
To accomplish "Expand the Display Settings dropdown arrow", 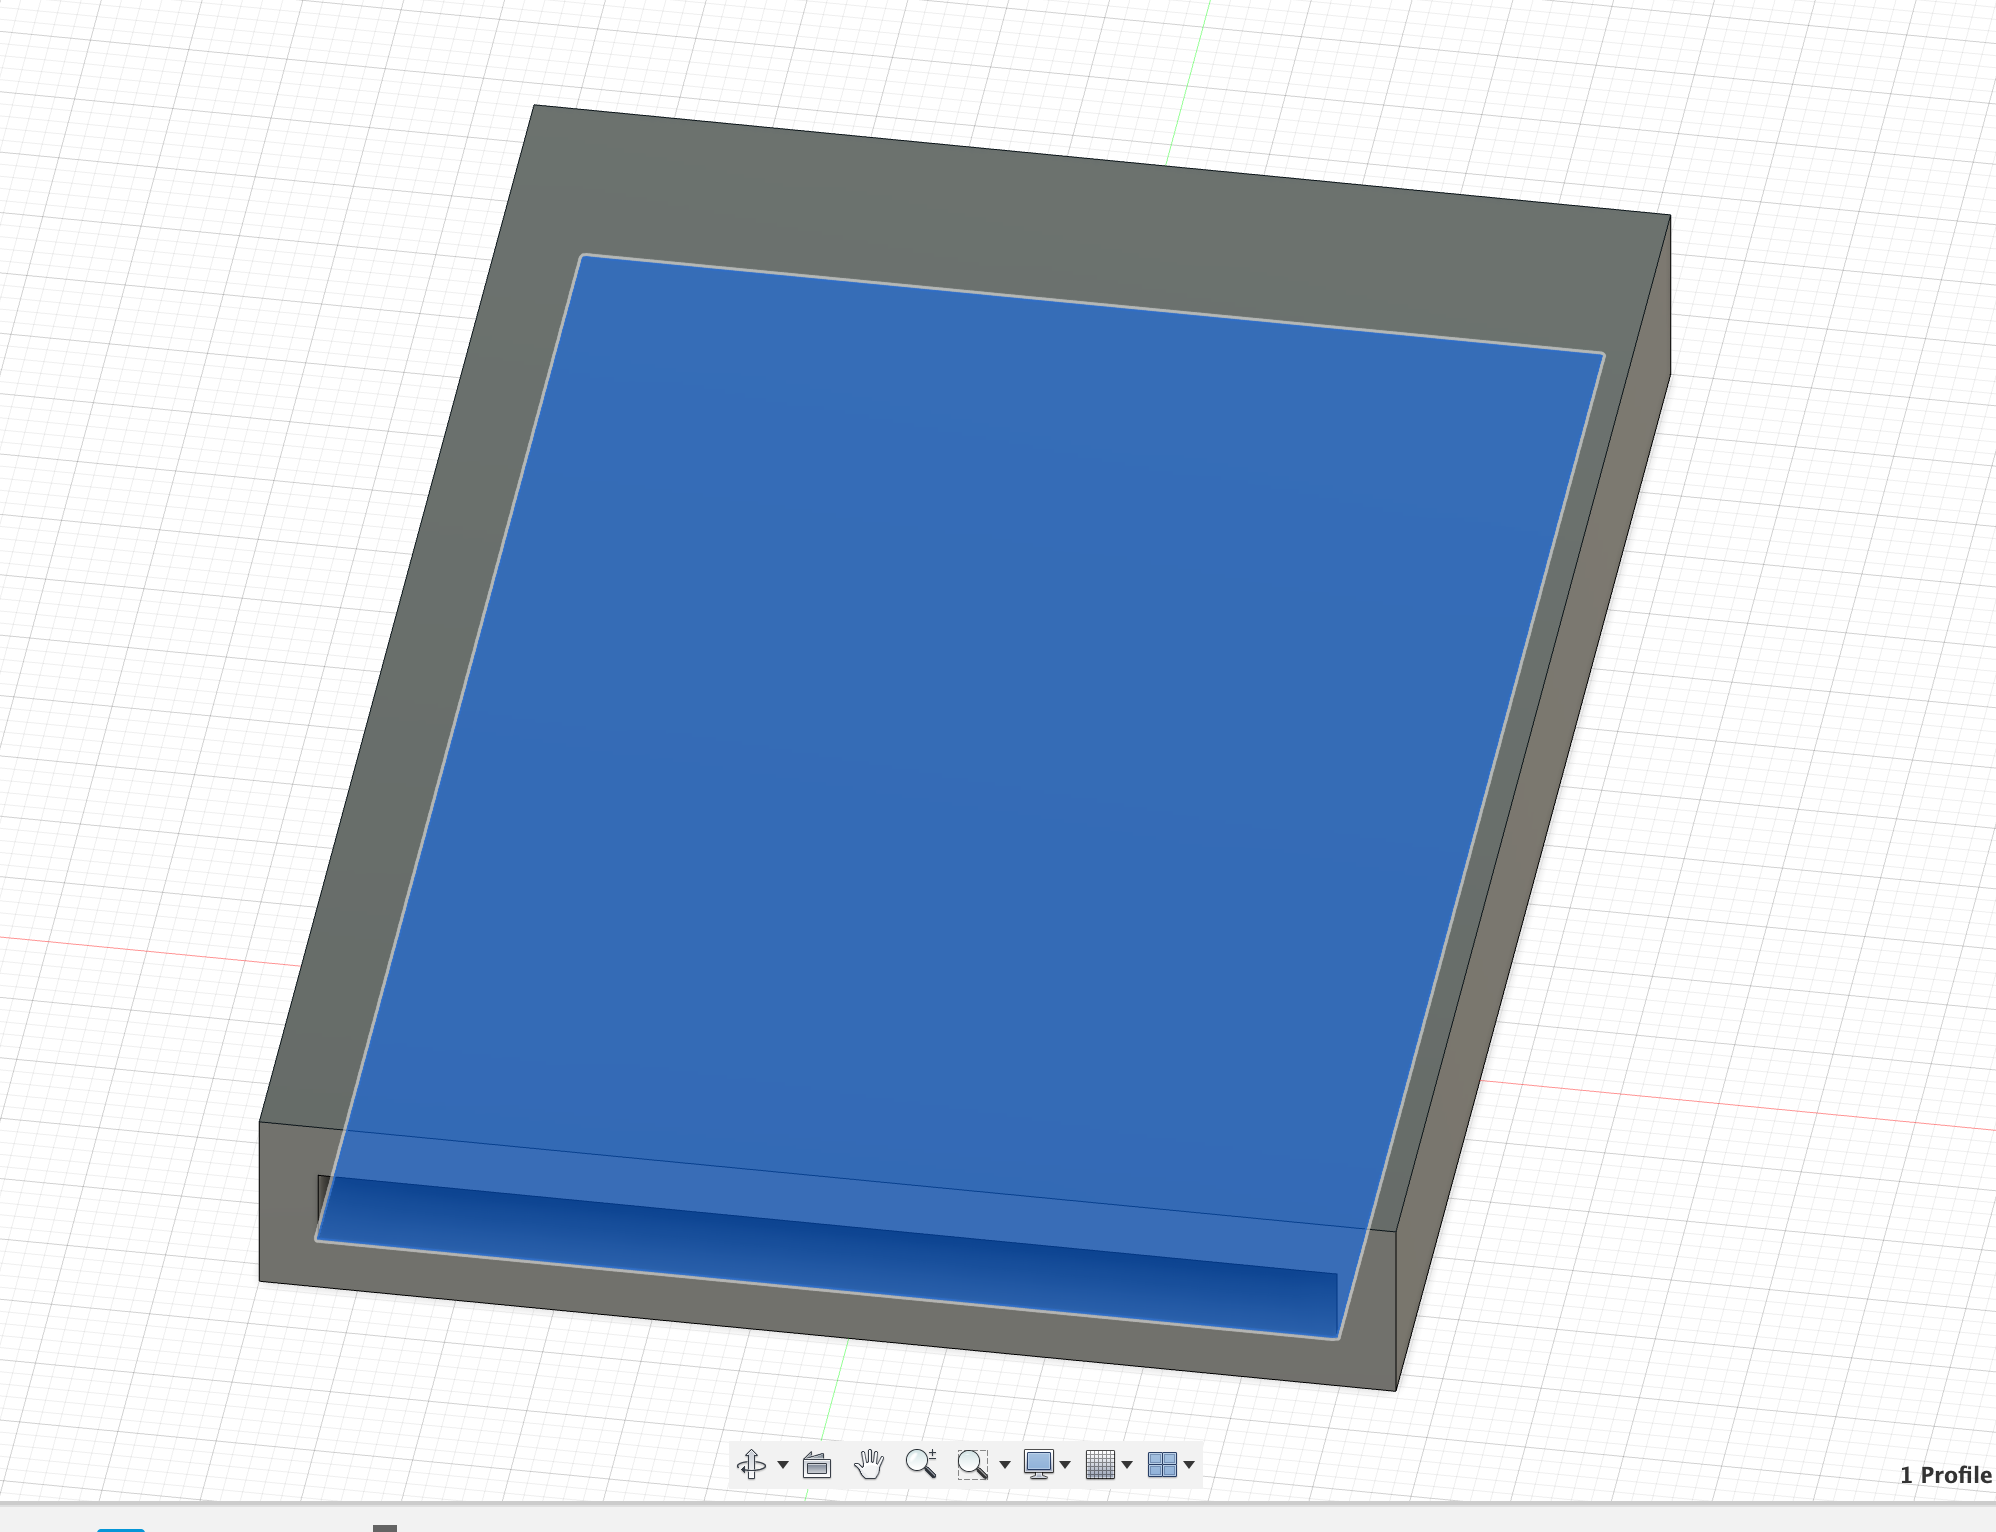I will [1066, 1465].
